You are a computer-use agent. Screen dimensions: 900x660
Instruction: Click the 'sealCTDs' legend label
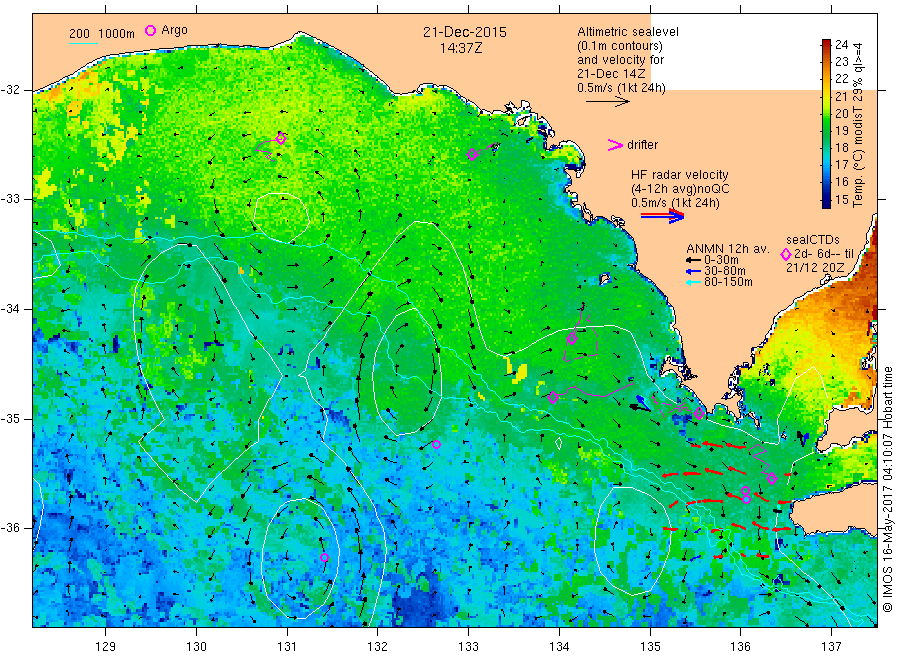pyautogui.click(x=813, y=240)
